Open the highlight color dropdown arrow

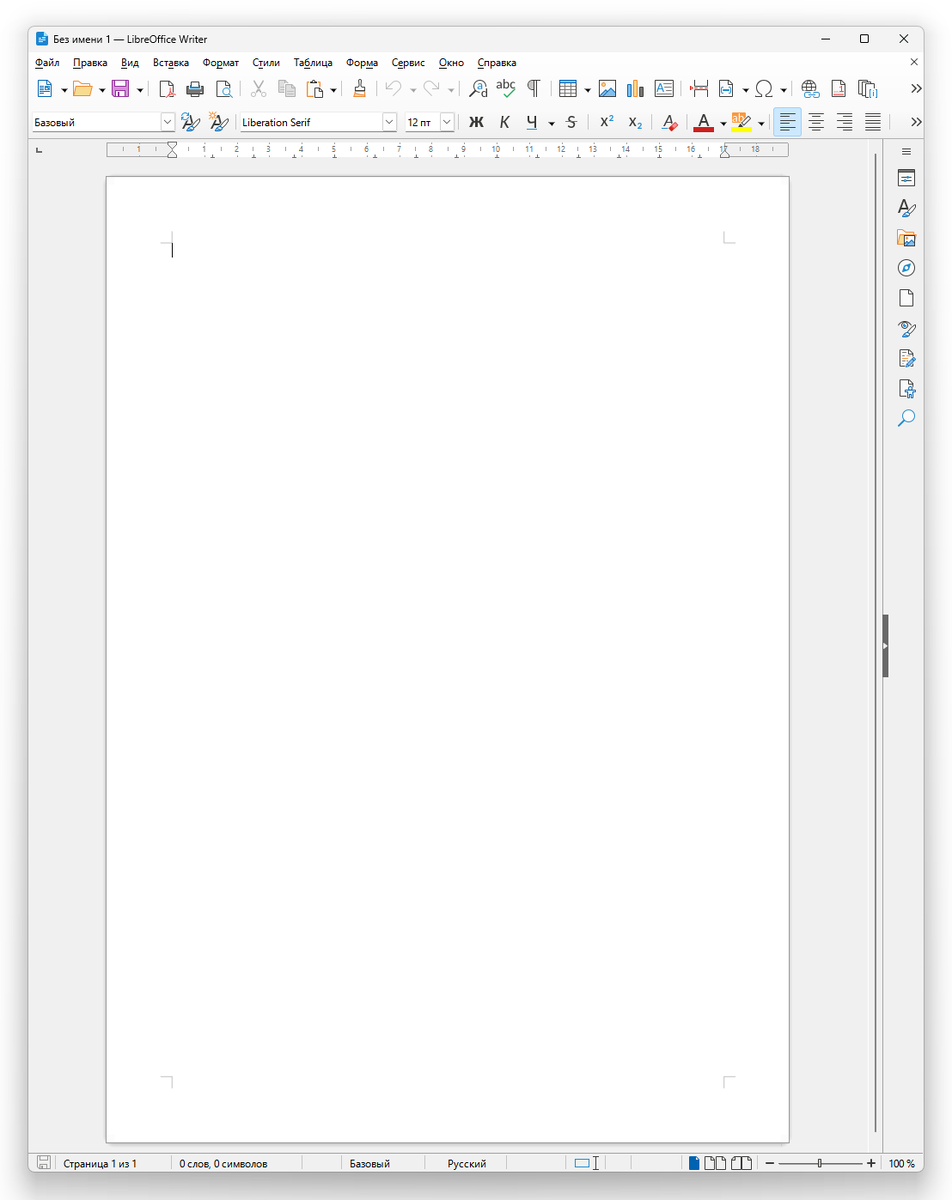tap(761, 122)
